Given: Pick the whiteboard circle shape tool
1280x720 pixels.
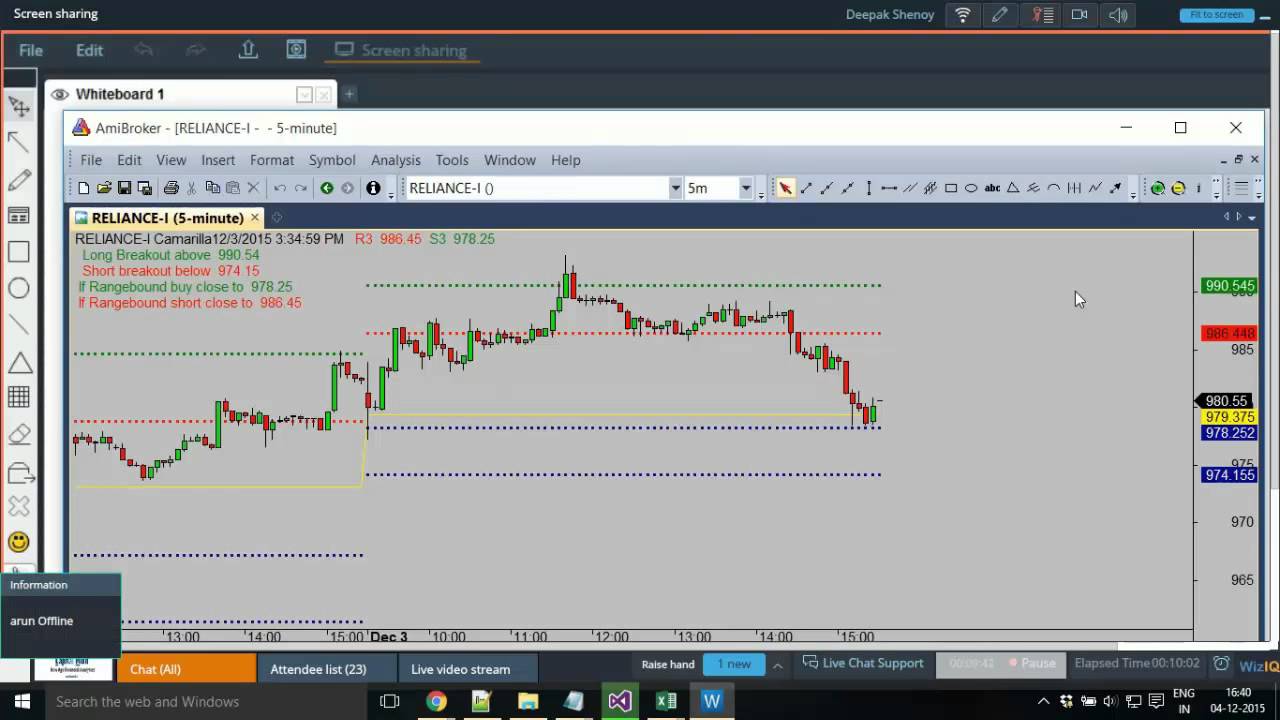Looking at the screenshot, I should (19, 288).
